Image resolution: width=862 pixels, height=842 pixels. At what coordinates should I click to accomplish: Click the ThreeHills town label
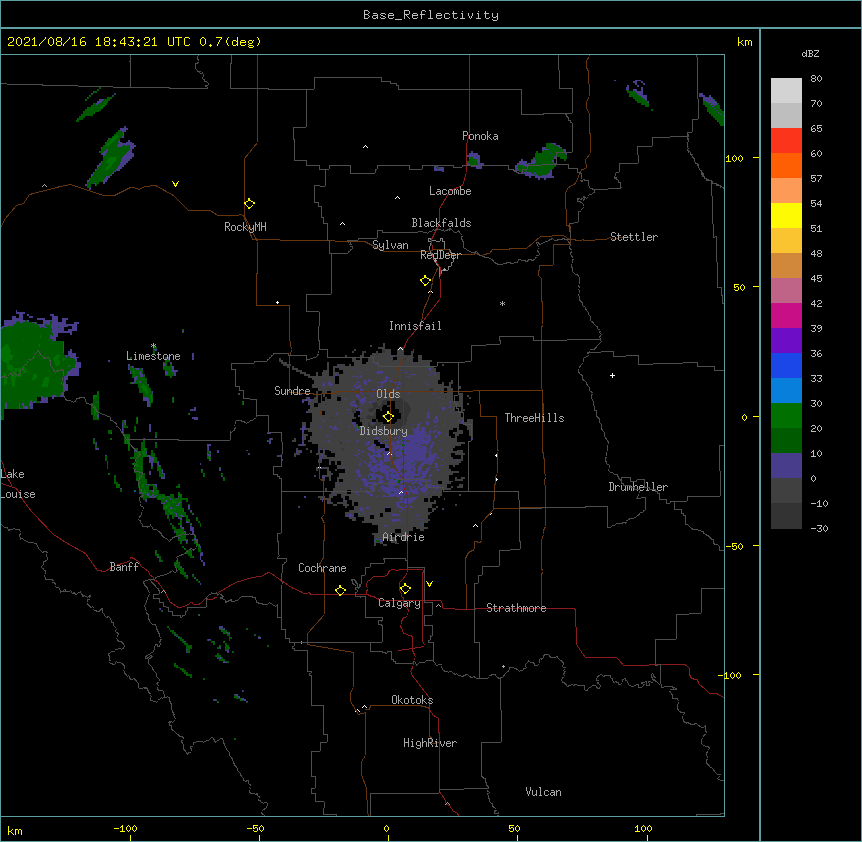tap(534, 418)
